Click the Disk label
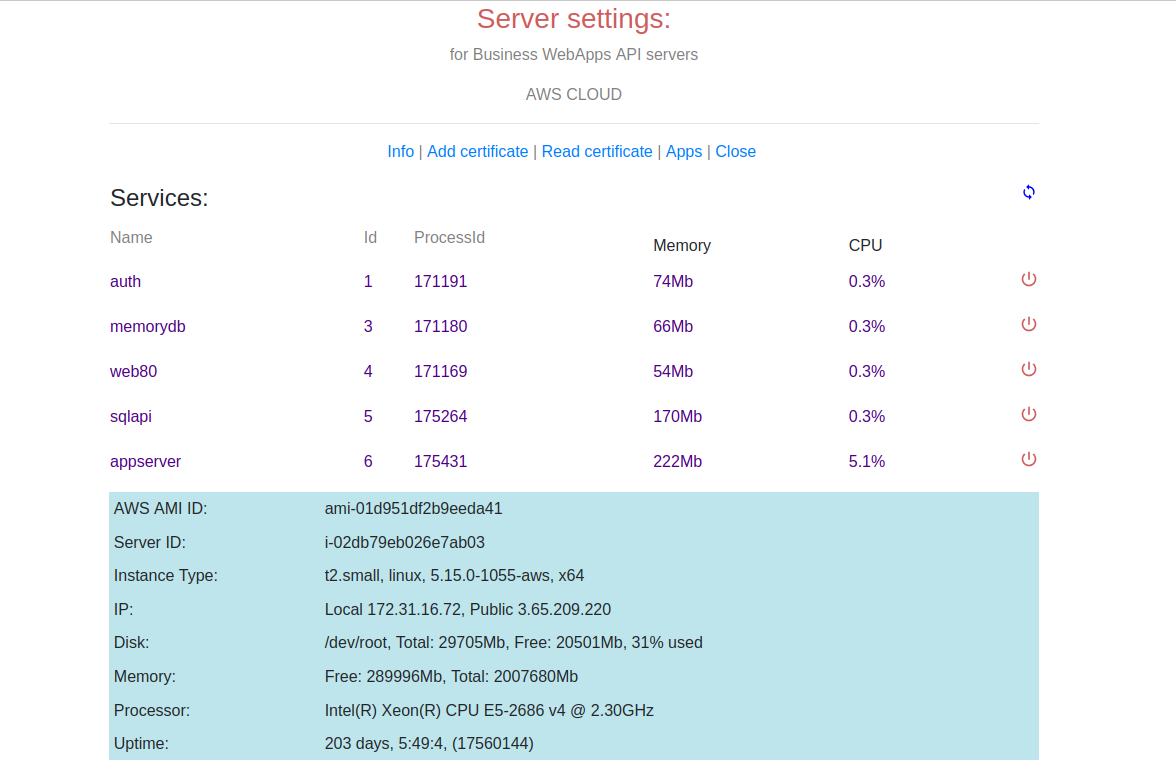 131,643
